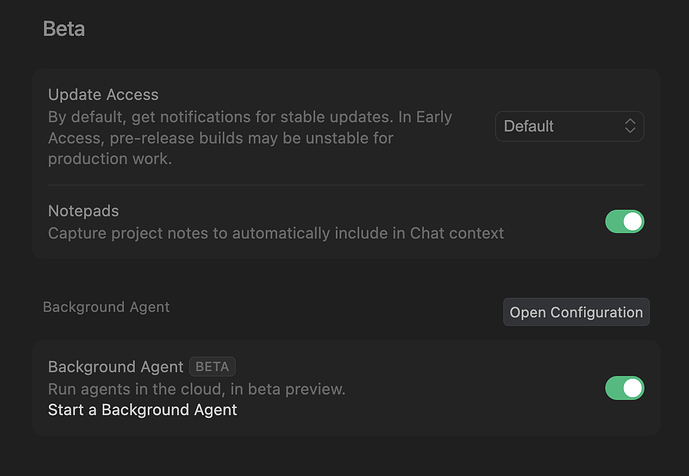Click the word Default in the selector

point(529,126)
